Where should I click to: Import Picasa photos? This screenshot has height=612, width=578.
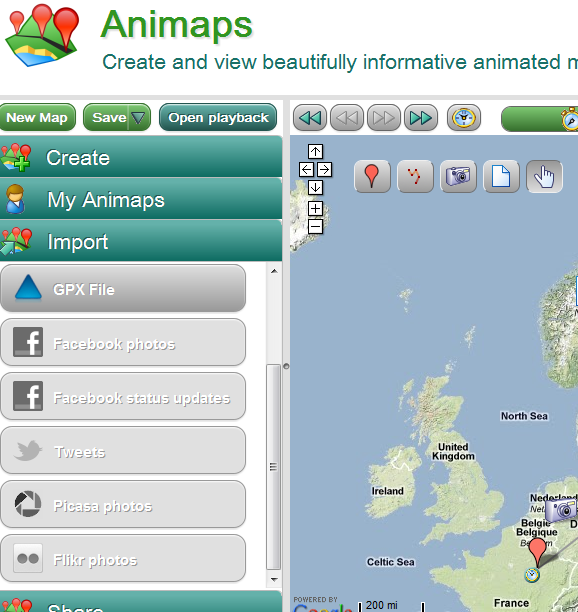point(123,504)
